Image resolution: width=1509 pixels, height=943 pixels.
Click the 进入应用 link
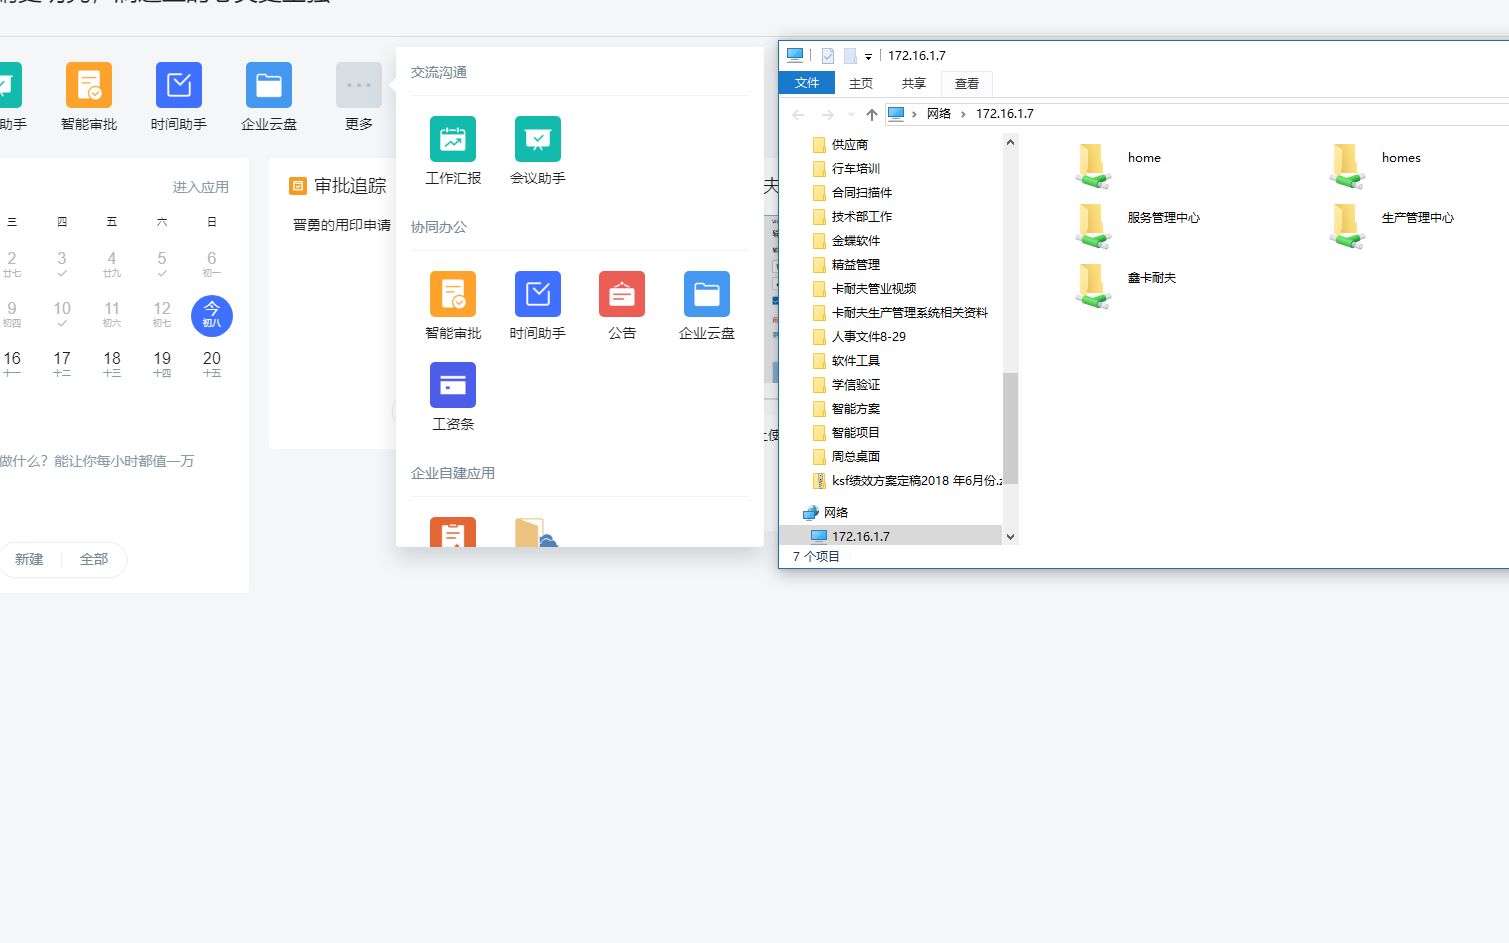coord(201,187)
